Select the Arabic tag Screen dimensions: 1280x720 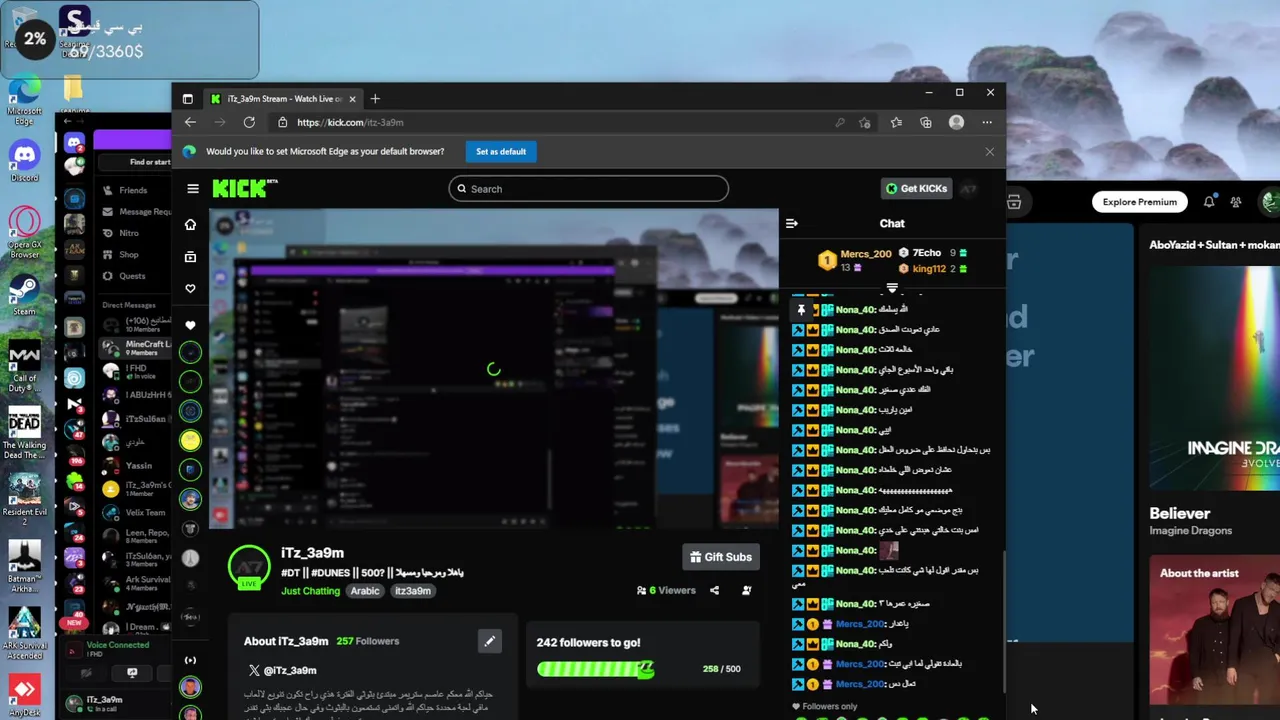pyautogui.click(x=365, y=591)
